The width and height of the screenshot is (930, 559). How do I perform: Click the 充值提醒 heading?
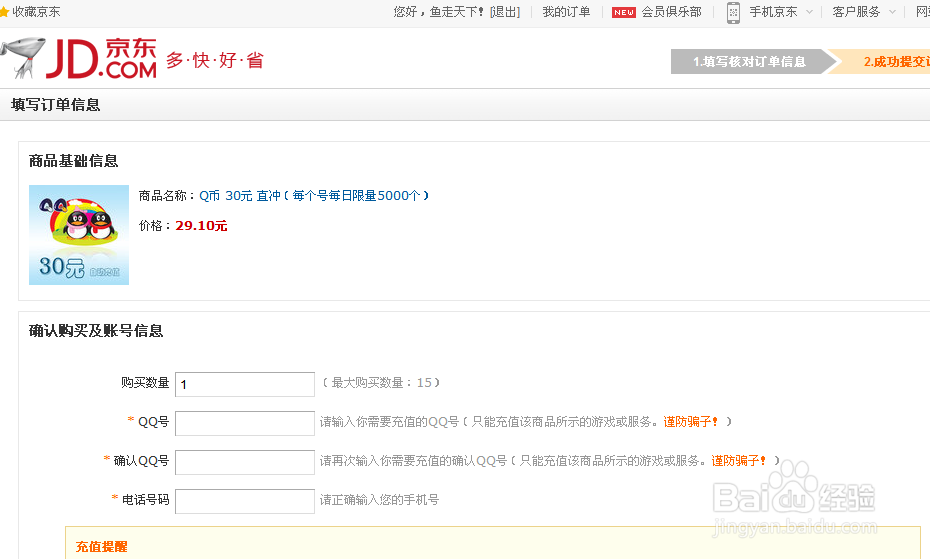click(101, 547)
